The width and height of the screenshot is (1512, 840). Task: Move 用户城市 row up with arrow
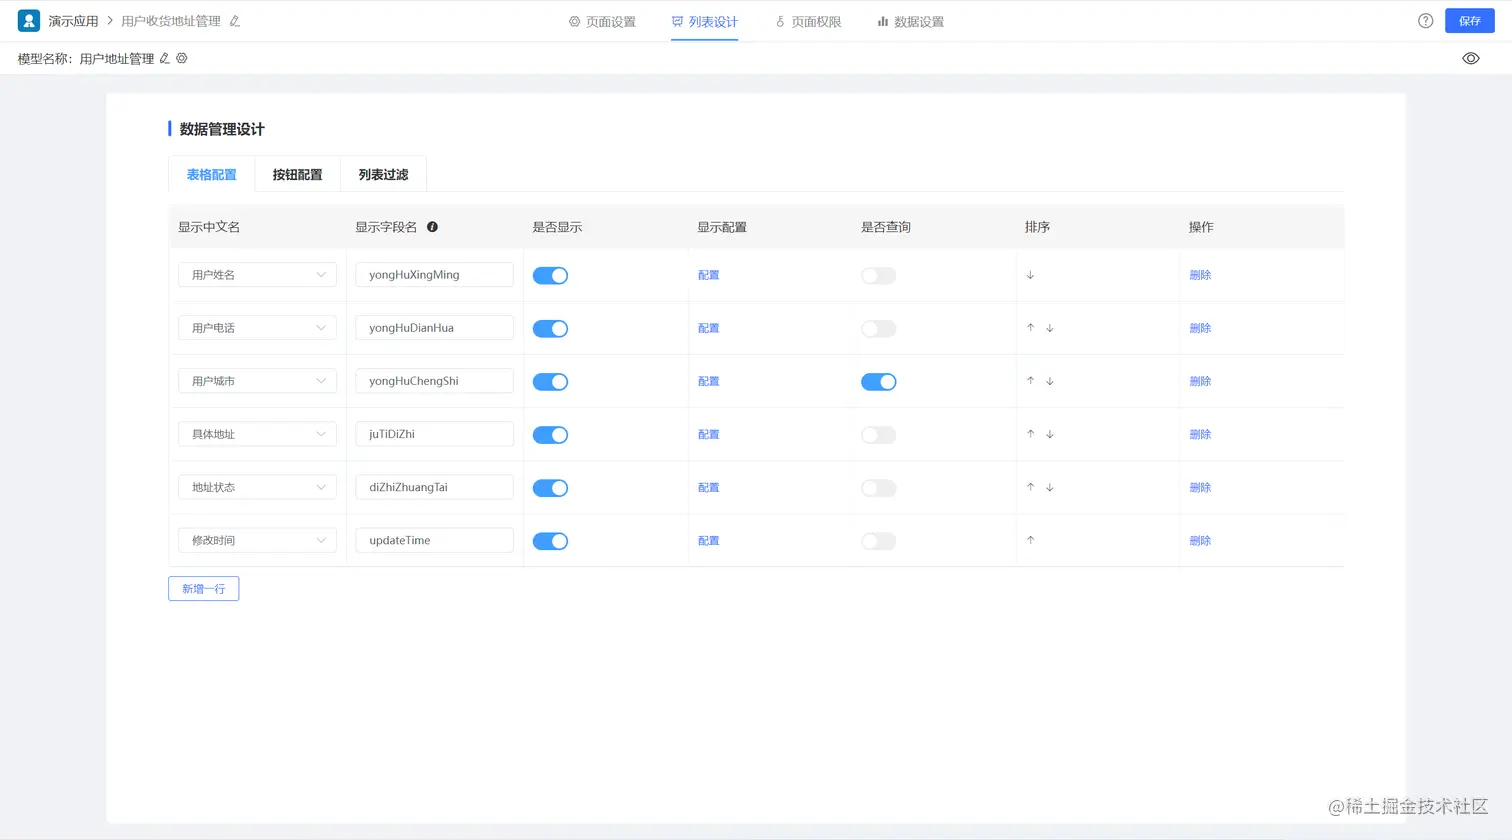pyautogui.click(x=1030, y=381)
